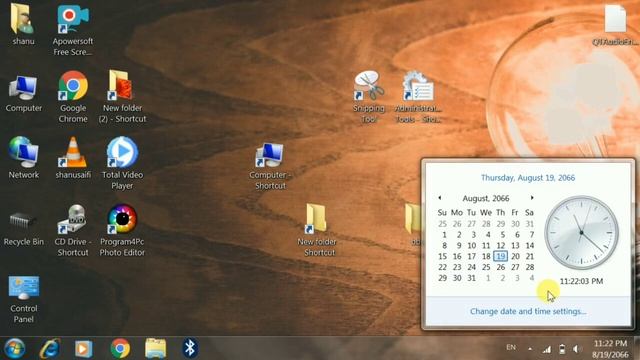Select August 31 in the calendar

click(471, 278)
